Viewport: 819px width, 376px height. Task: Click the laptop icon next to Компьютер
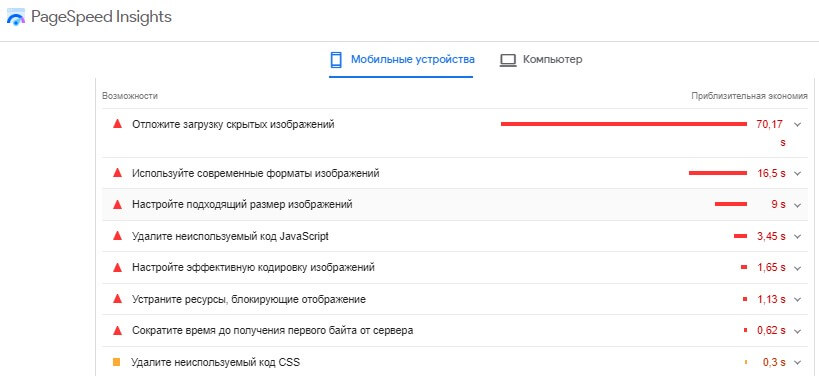pos(508,60)
